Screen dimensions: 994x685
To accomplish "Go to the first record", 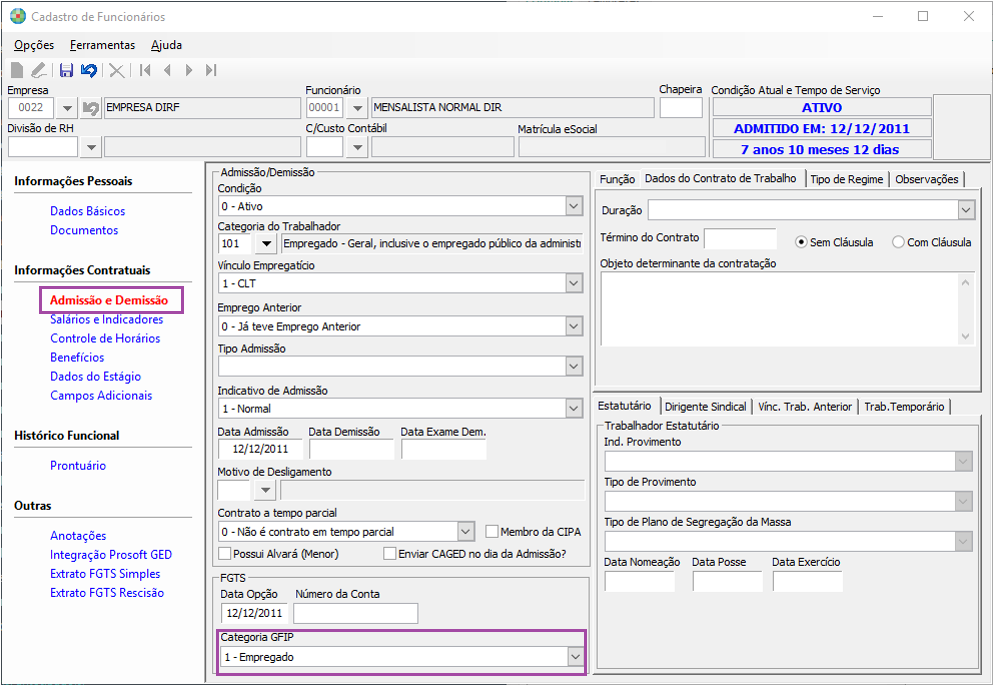I will click(145, 70).
